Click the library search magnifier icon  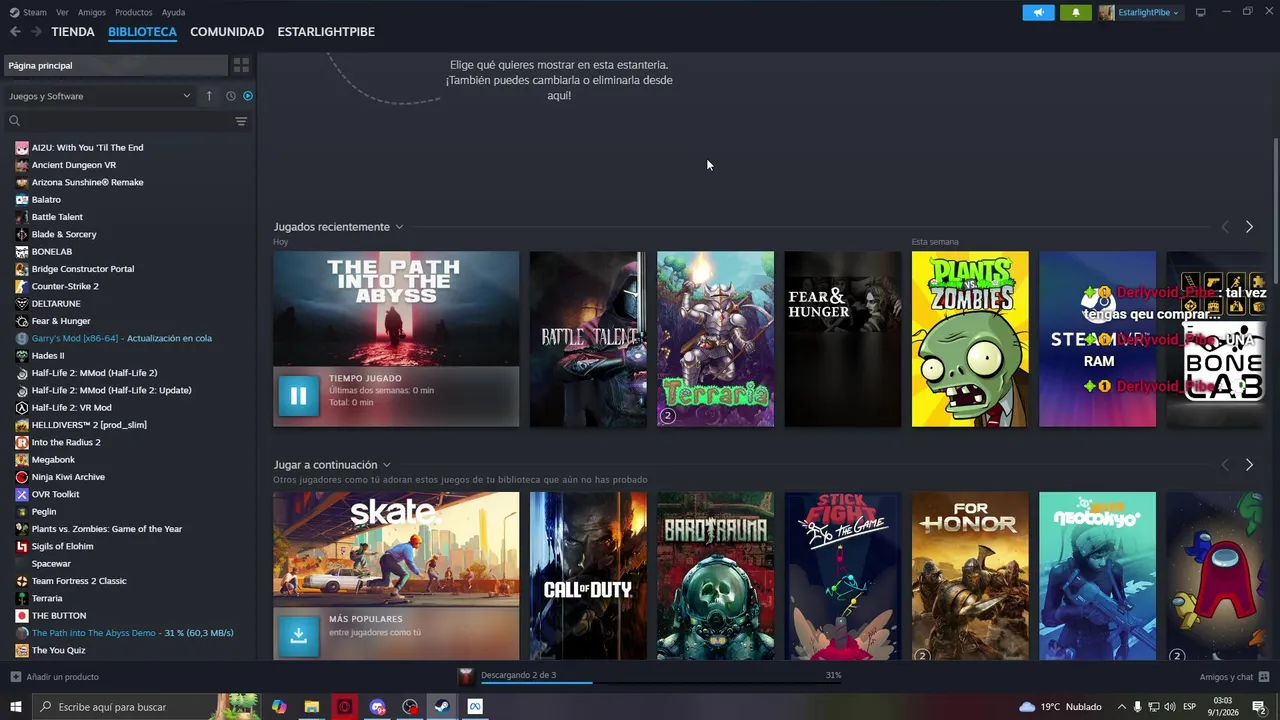(x=14, y=121)
